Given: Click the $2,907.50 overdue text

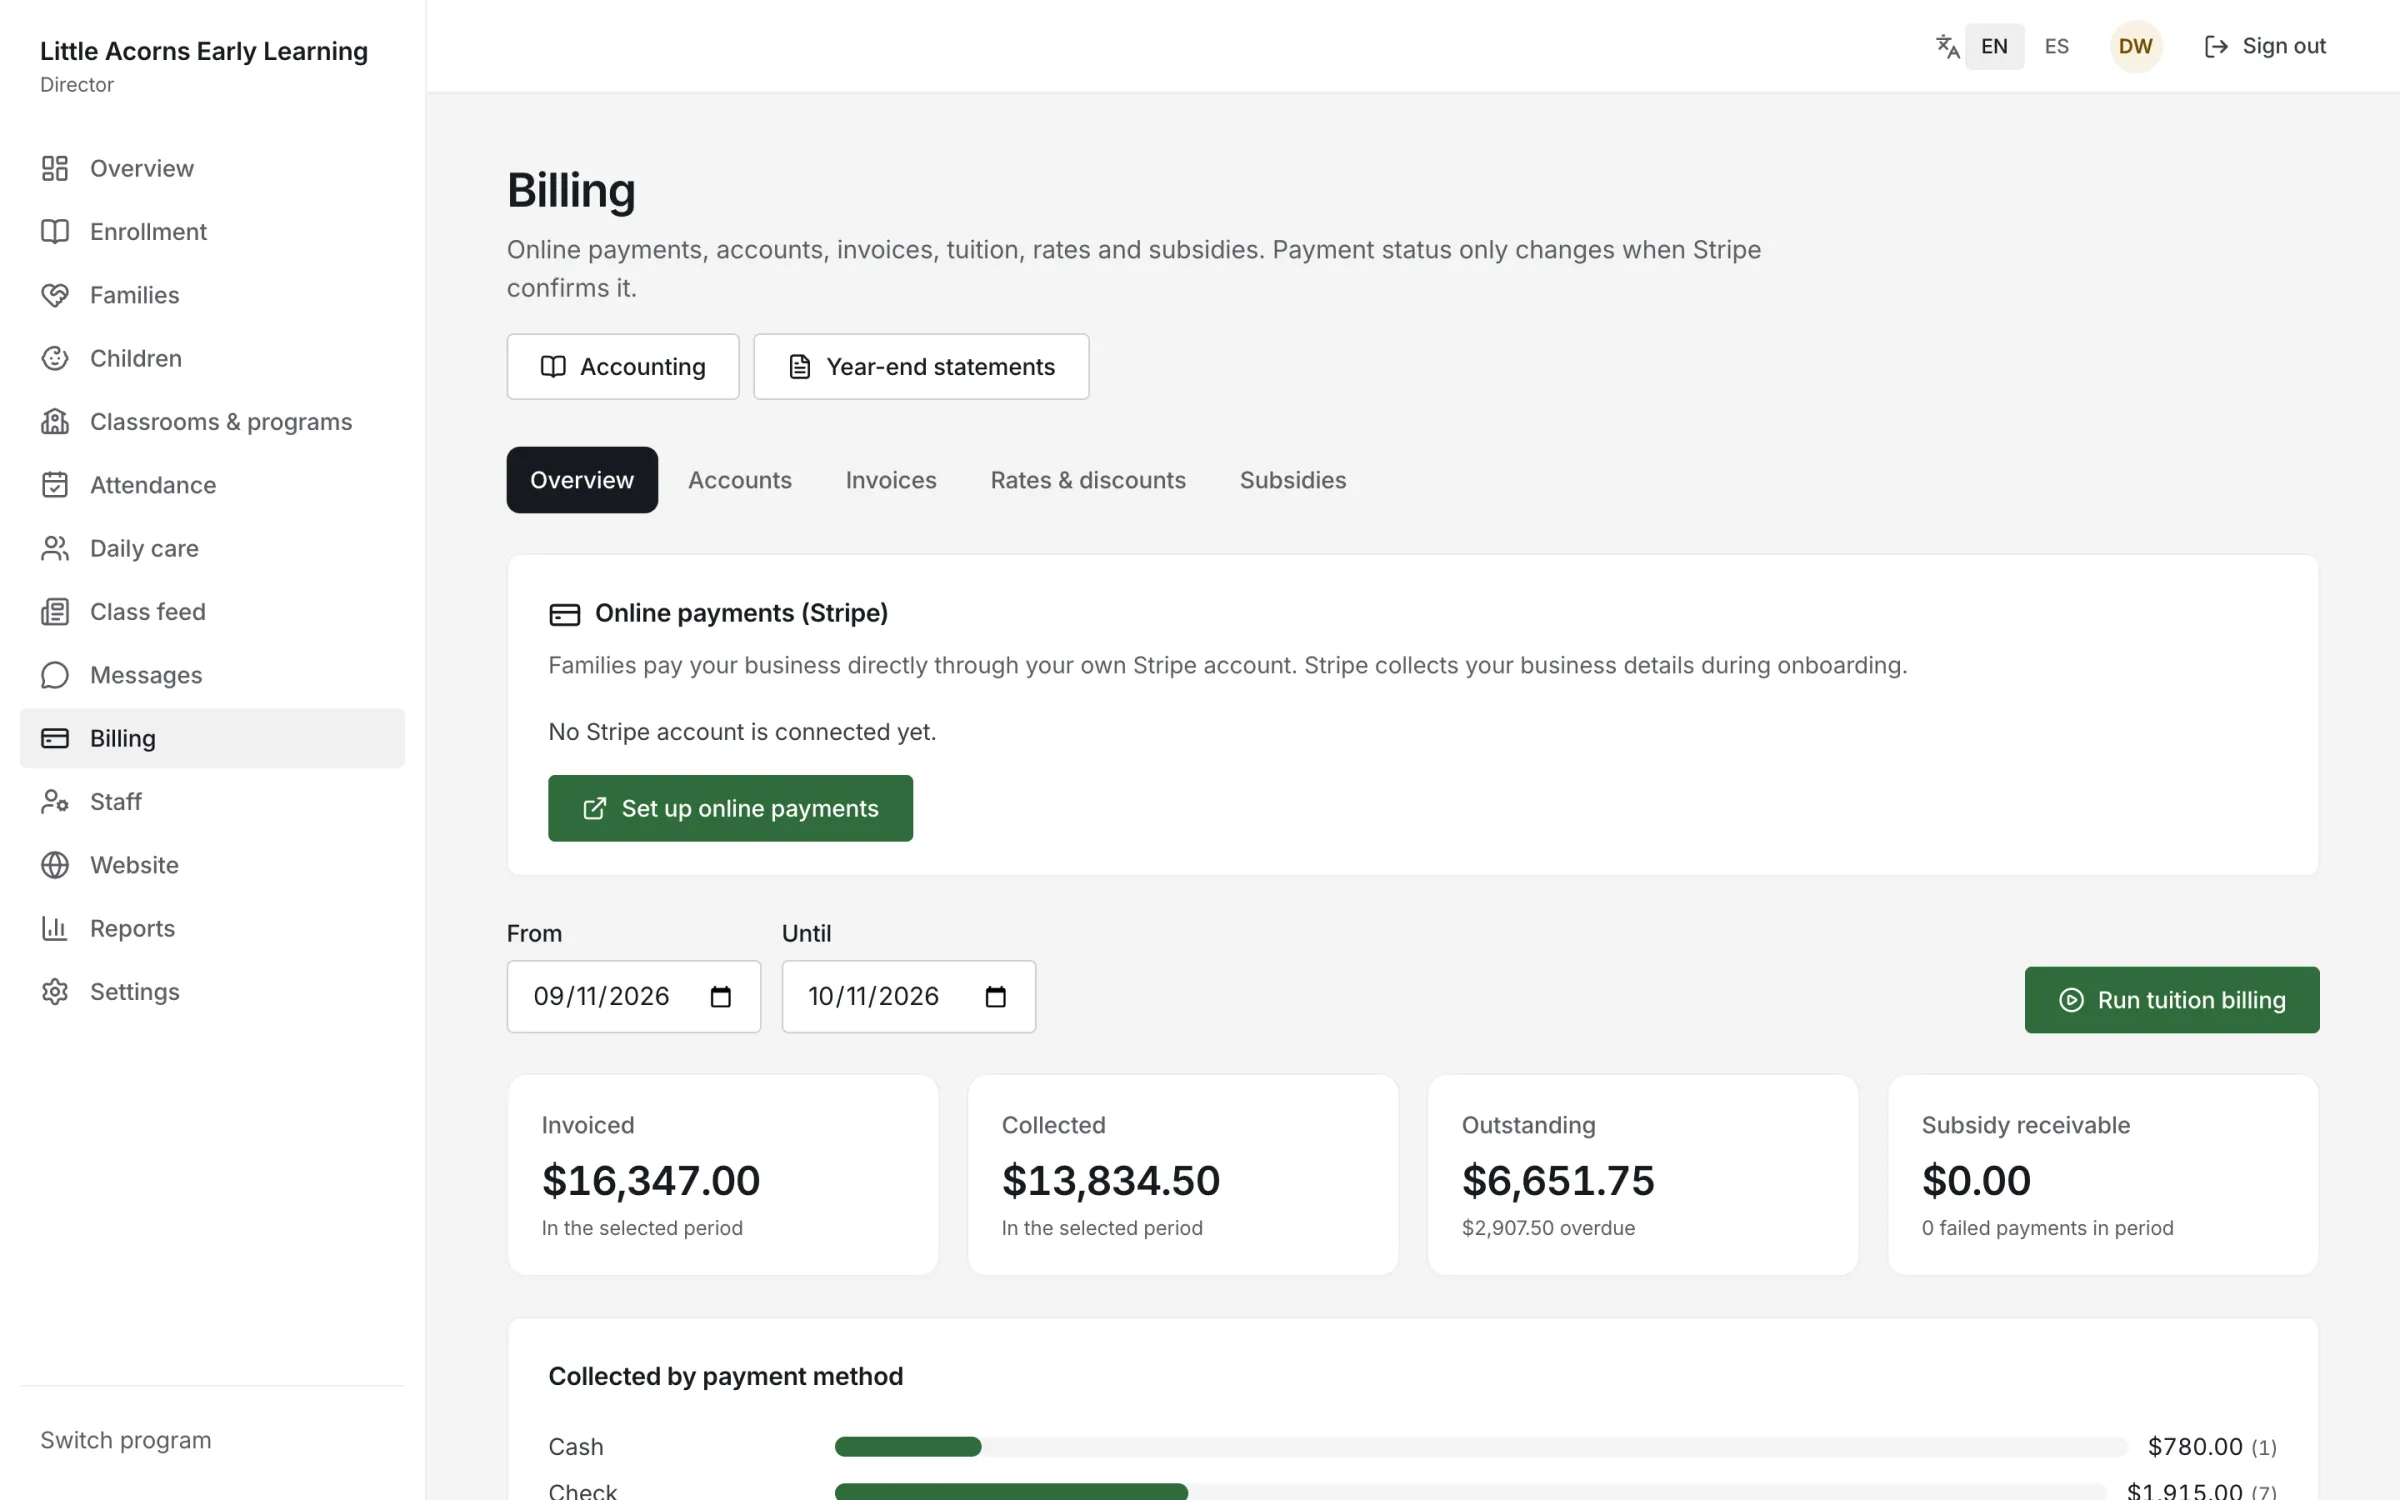Looking at the screenshot, I should click(1548, 1228).
